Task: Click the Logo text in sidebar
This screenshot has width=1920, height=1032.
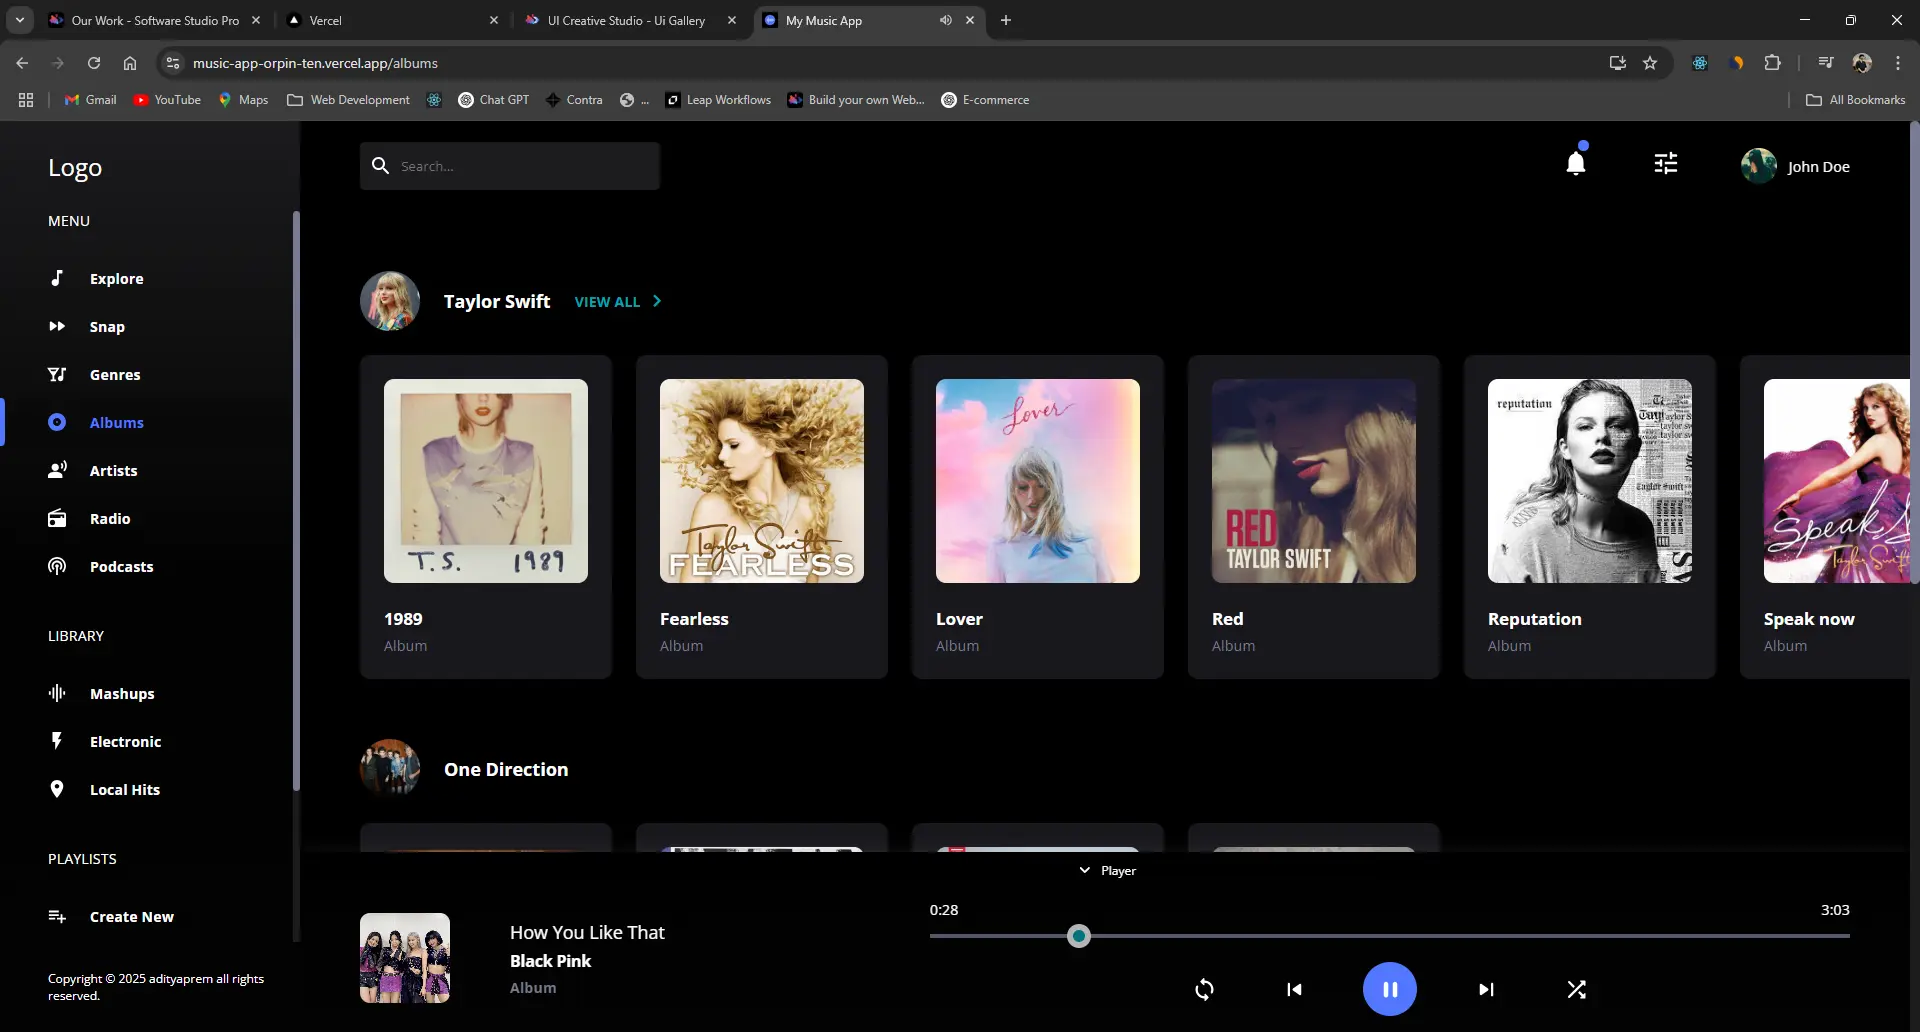Action: (75, 168)
